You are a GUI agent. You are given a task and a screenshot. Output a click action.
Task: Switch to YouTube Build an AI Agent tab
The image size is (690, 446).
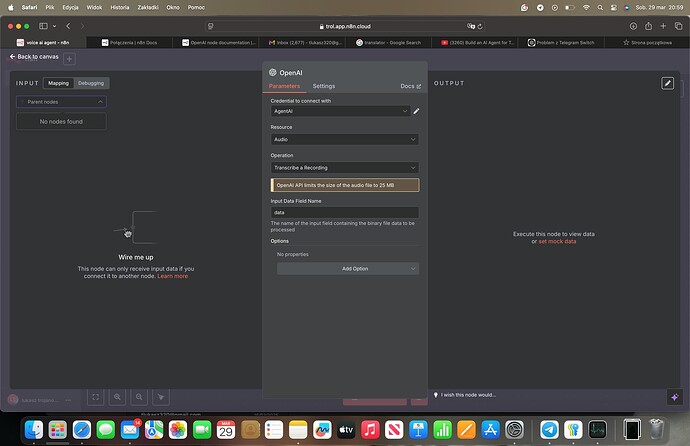click(x=477, y=43)
